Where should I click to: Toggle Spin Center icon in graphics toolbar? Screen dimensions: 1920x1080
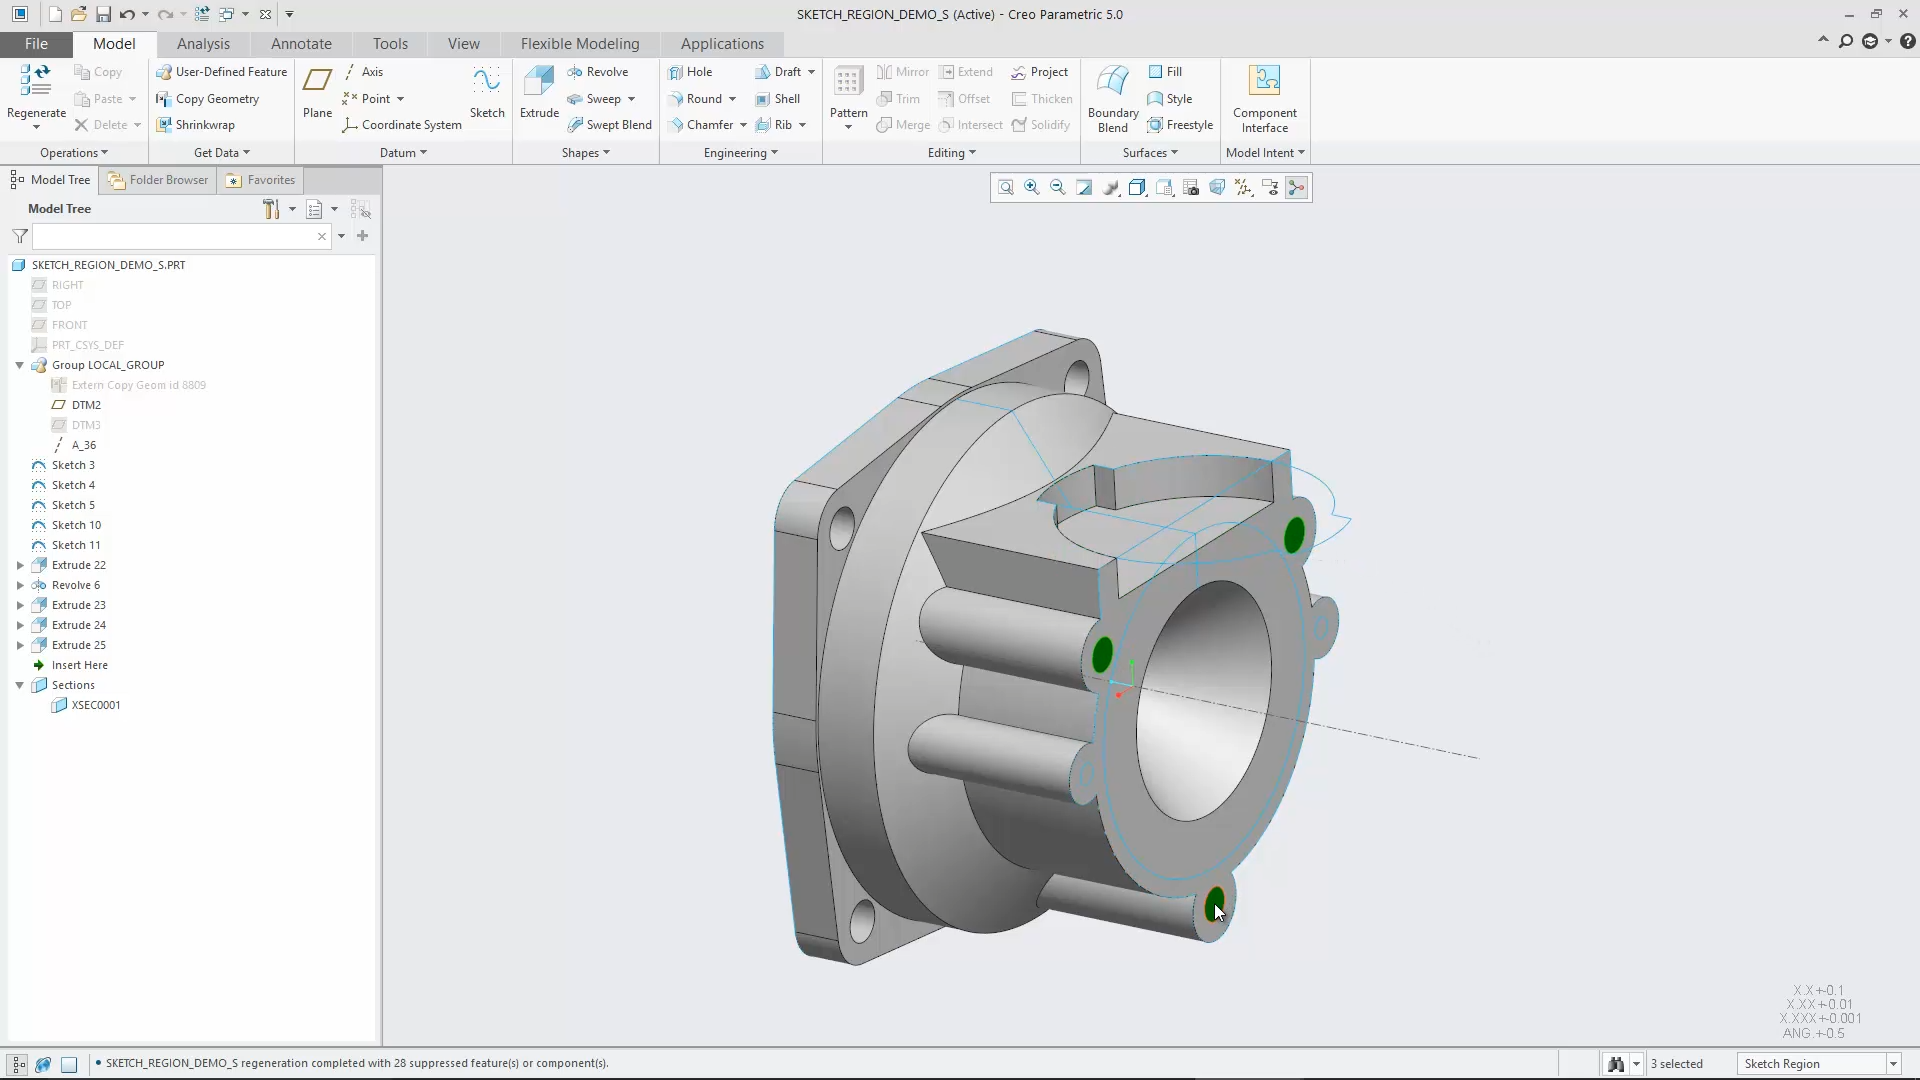(1297, 188)
